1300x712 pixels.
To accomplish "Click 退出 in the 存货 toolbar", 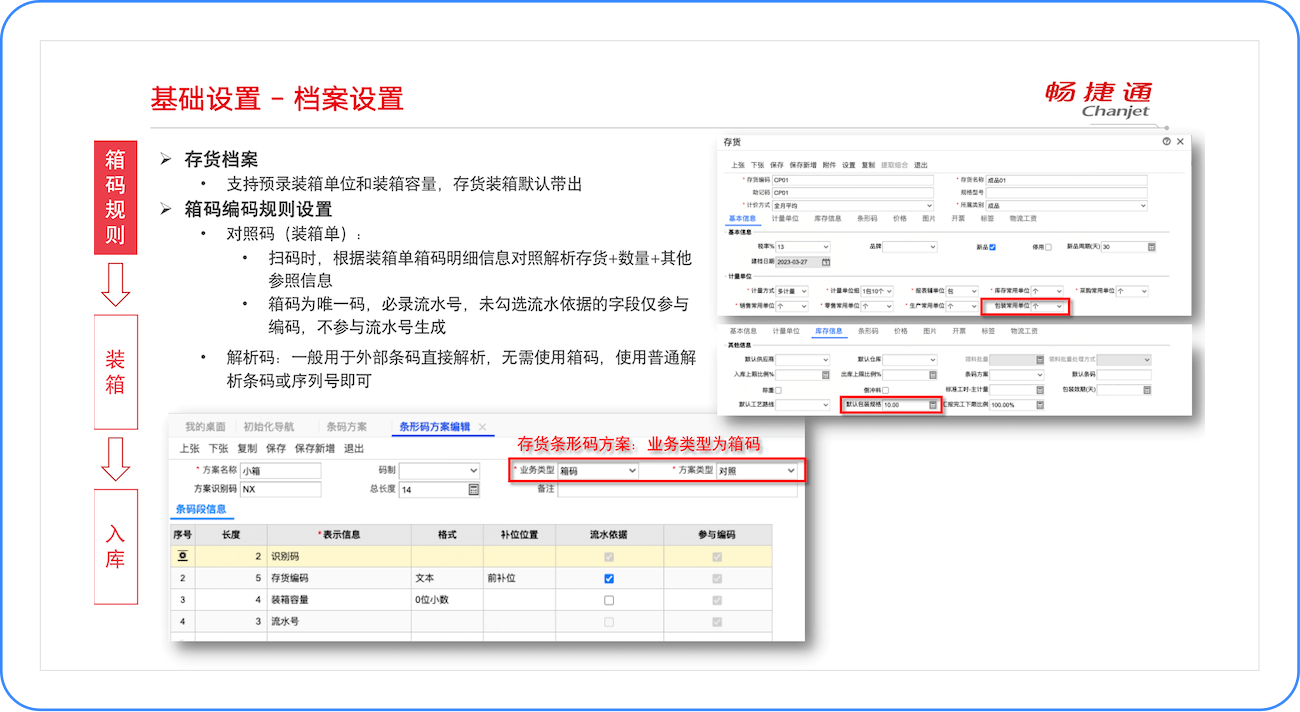I will 923,164.
